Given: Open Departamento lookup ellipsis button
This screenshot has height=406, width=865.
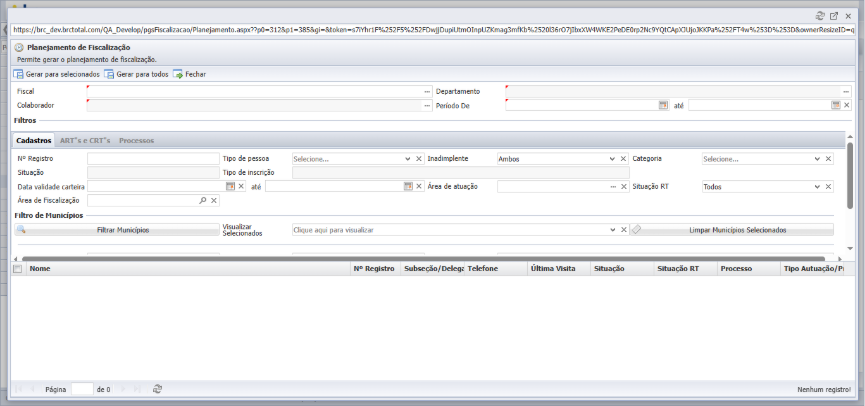Looking at the screenshot, I should [x=845, y=91].
